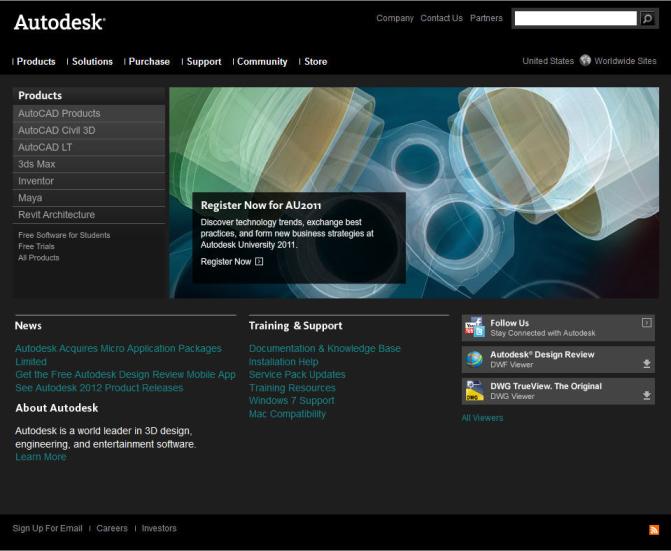This screenshot has width=671, height=551.
Task: Click Follow Us title text
Action: [x=509, y=323]
